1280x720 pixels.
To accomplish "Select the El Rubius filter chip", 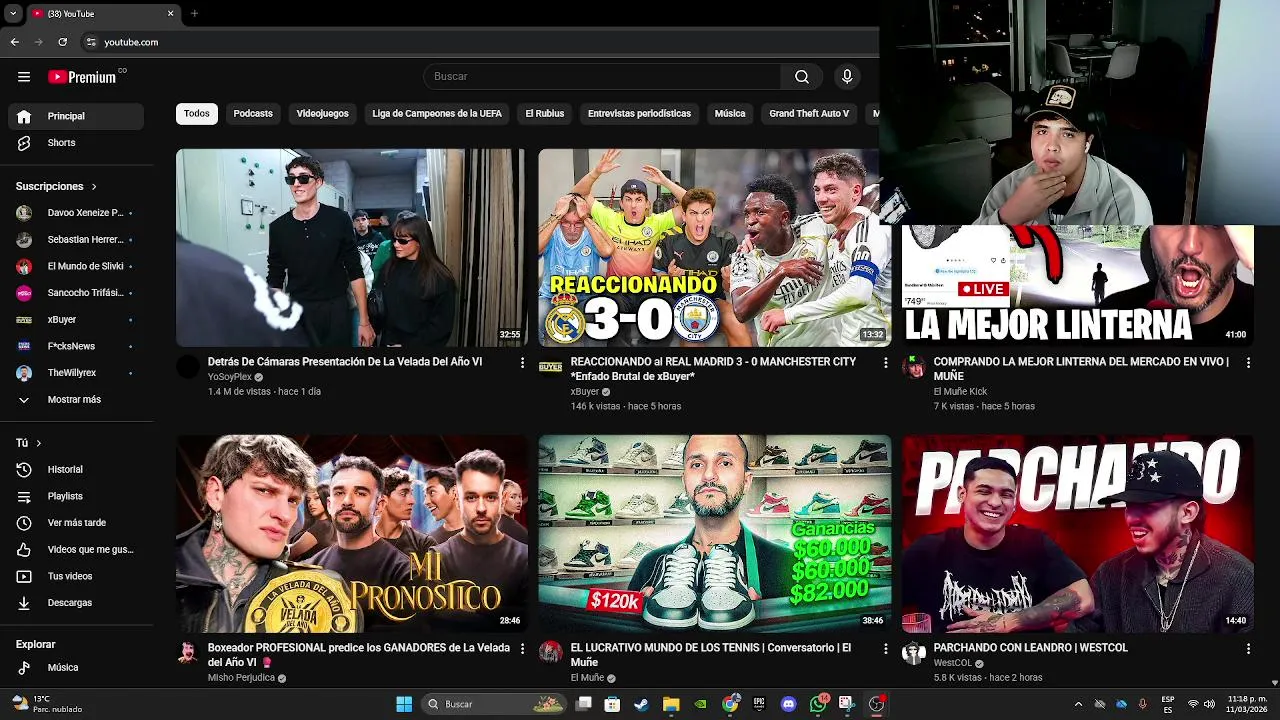I will coord(545,114).
